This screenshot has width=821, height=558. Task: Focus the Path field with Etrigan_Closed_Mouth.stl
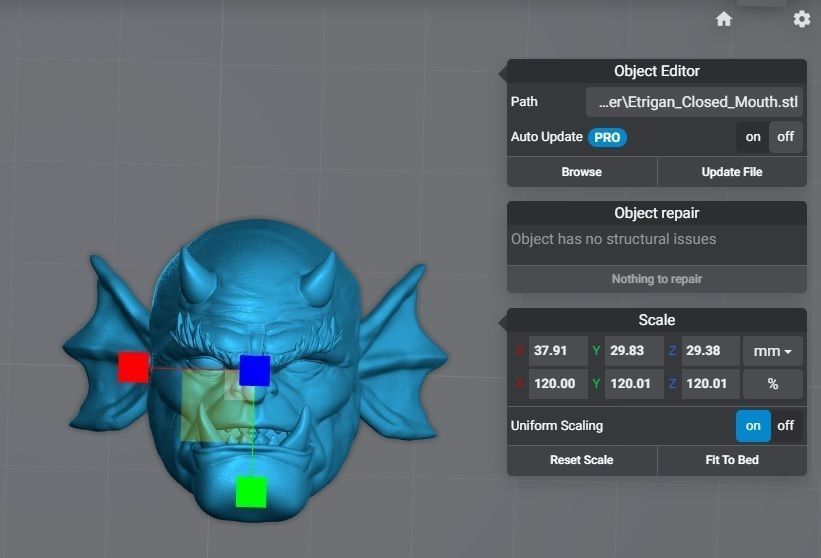pyautogui.click(x=694, y=102)
